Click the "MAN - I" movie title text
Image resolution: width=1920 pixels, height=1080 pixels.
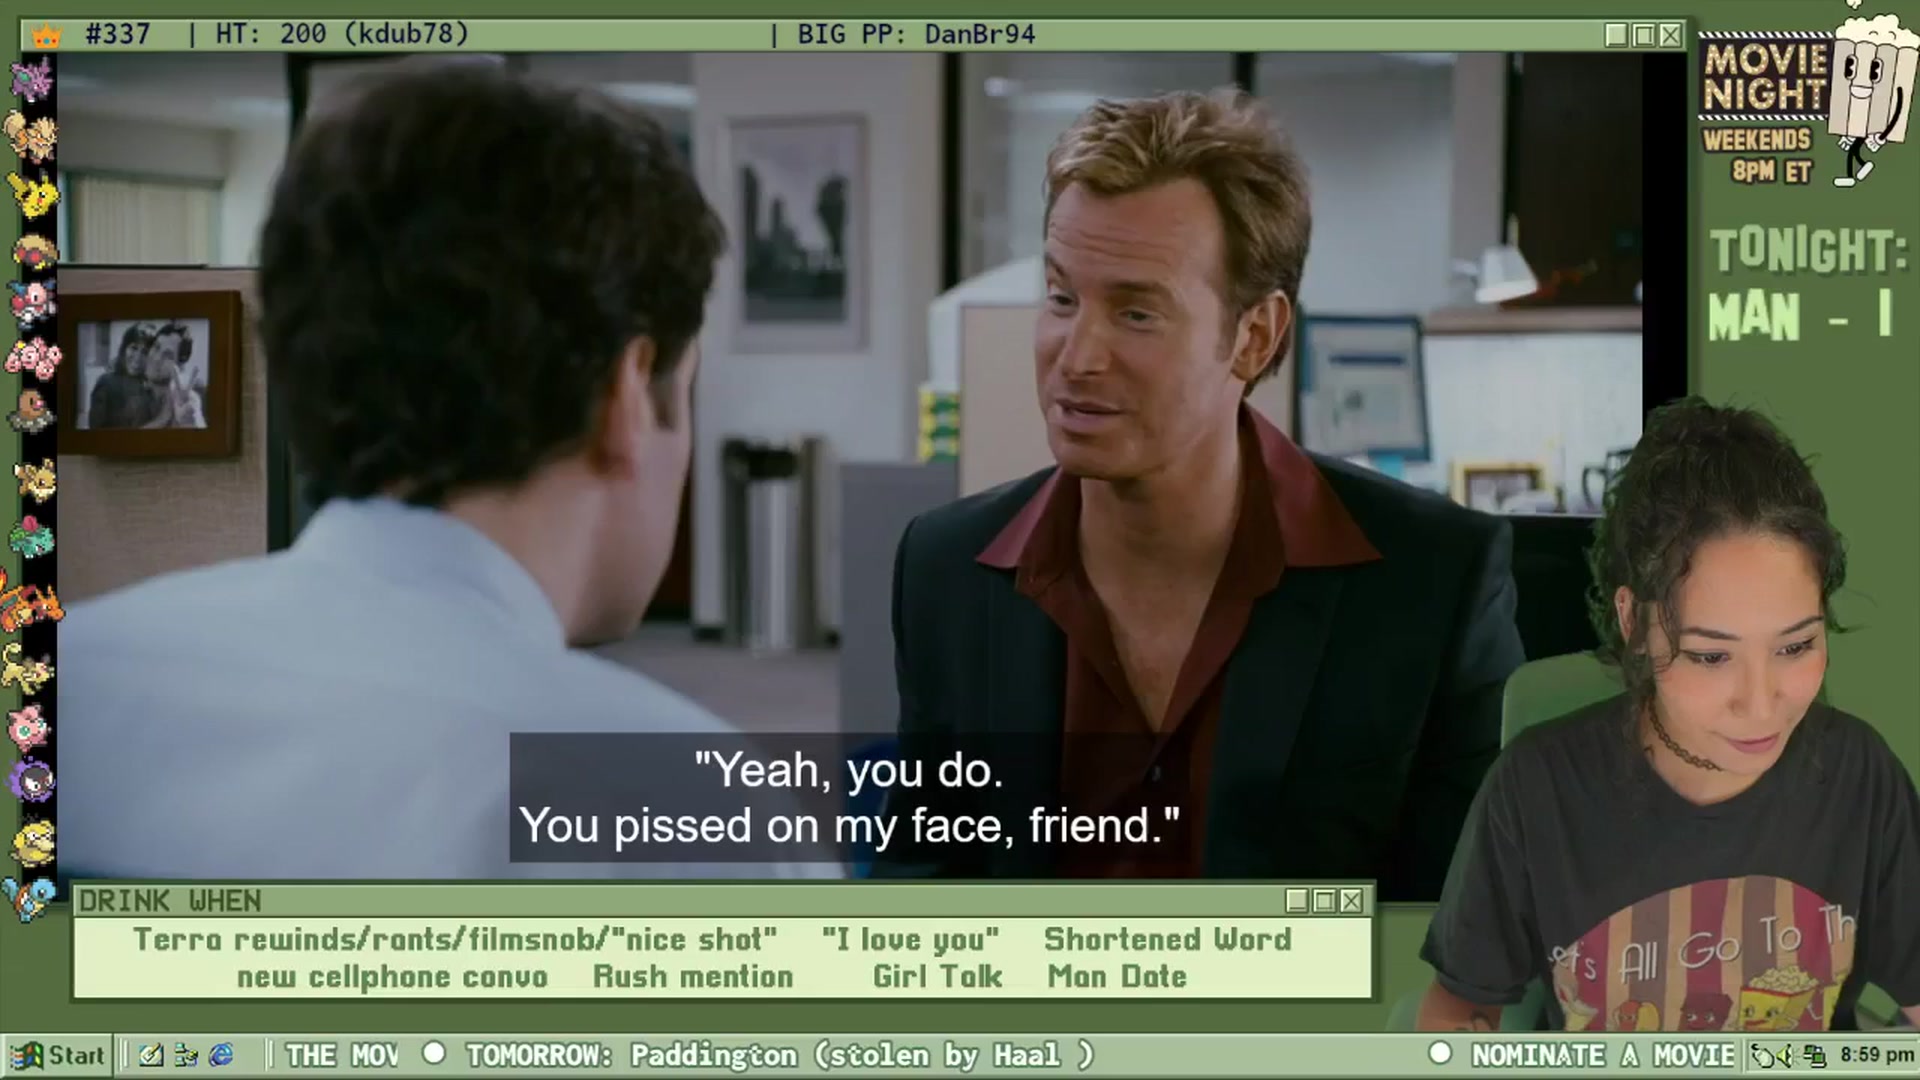(1801, 316)
